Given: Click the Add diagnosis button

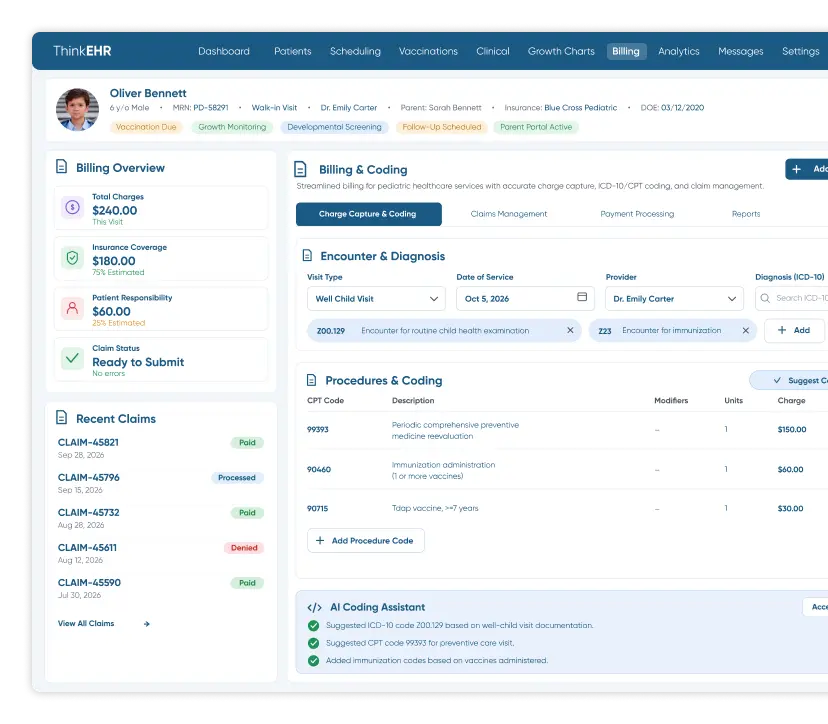Looking at the screenshot, I should click(795, 331).
